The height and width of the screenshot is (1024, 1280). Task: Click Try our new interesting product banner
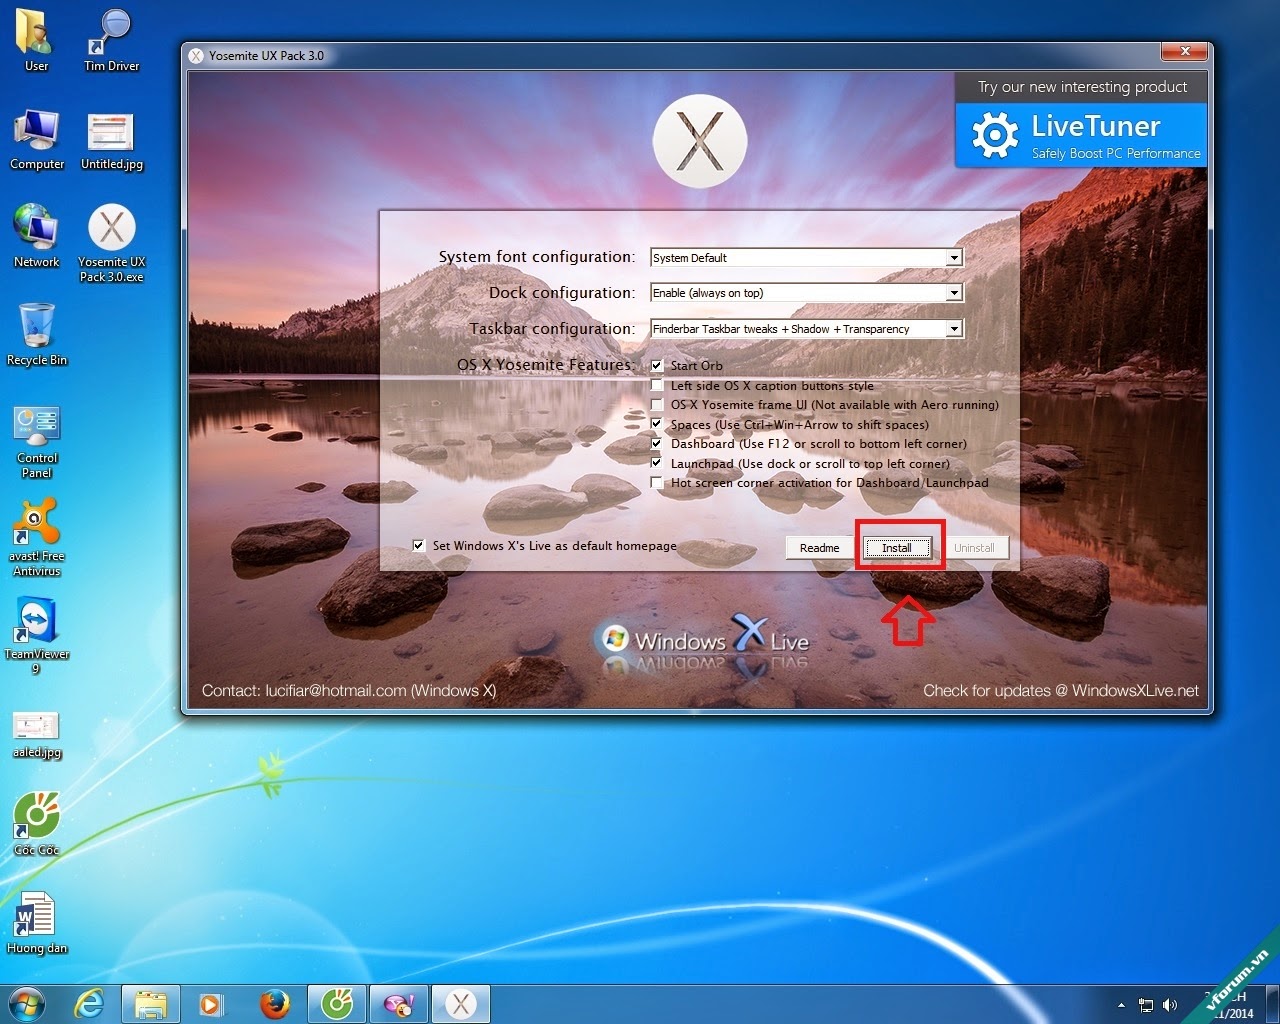[1082, 87]
